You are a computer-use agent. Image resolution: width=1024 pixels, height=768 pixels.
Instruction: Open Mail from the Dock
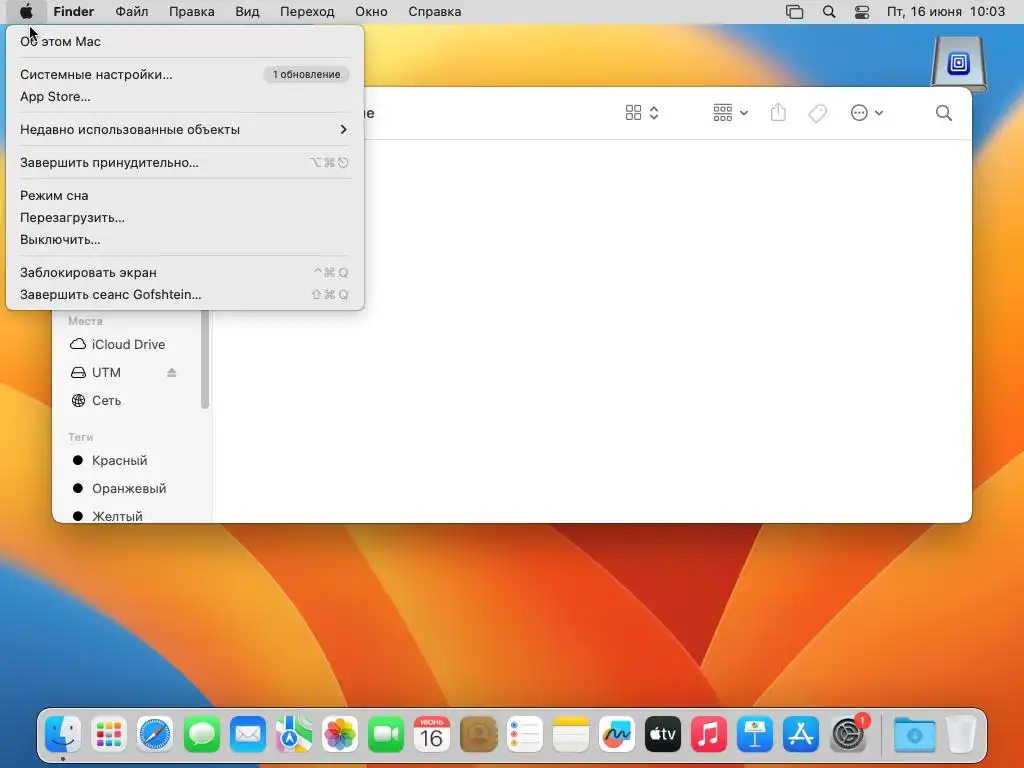click(x=248, y=735)
